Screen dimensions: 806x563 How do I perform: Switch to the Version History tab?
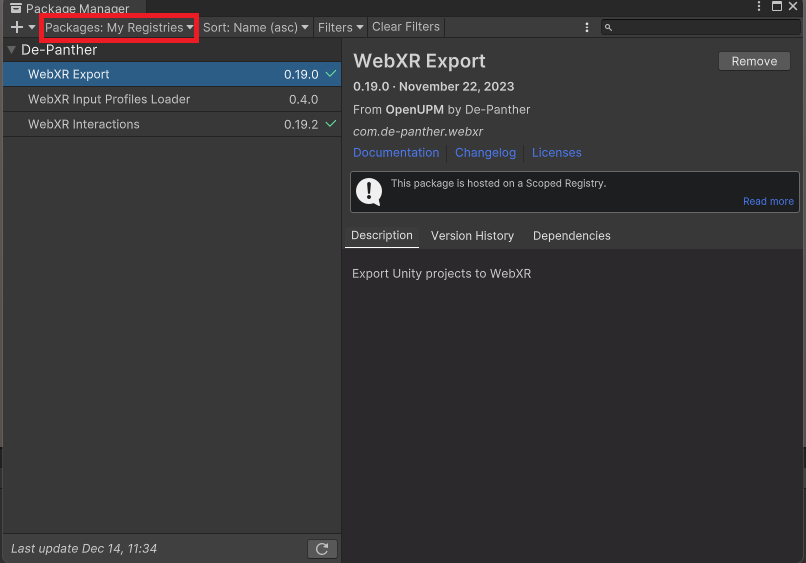(472, 236)
